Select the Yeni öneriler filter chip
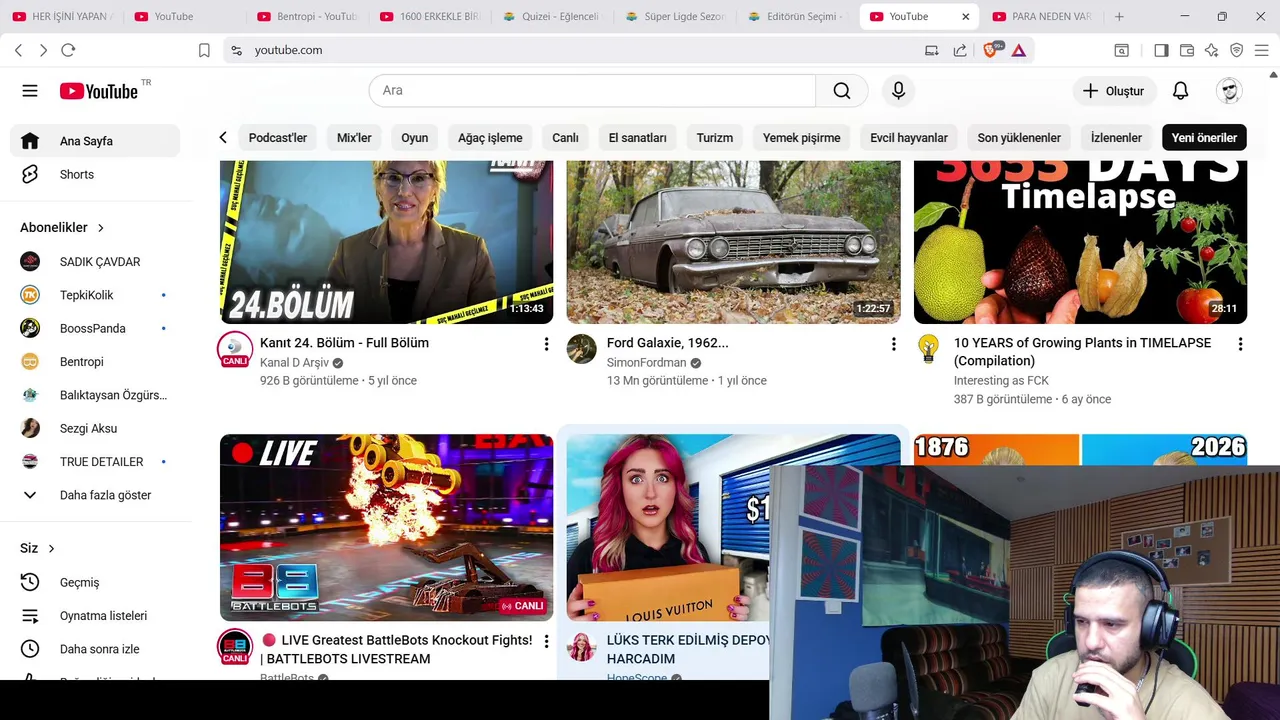1280x720 pixels. pyautogui.click(x=1204, y=138)
